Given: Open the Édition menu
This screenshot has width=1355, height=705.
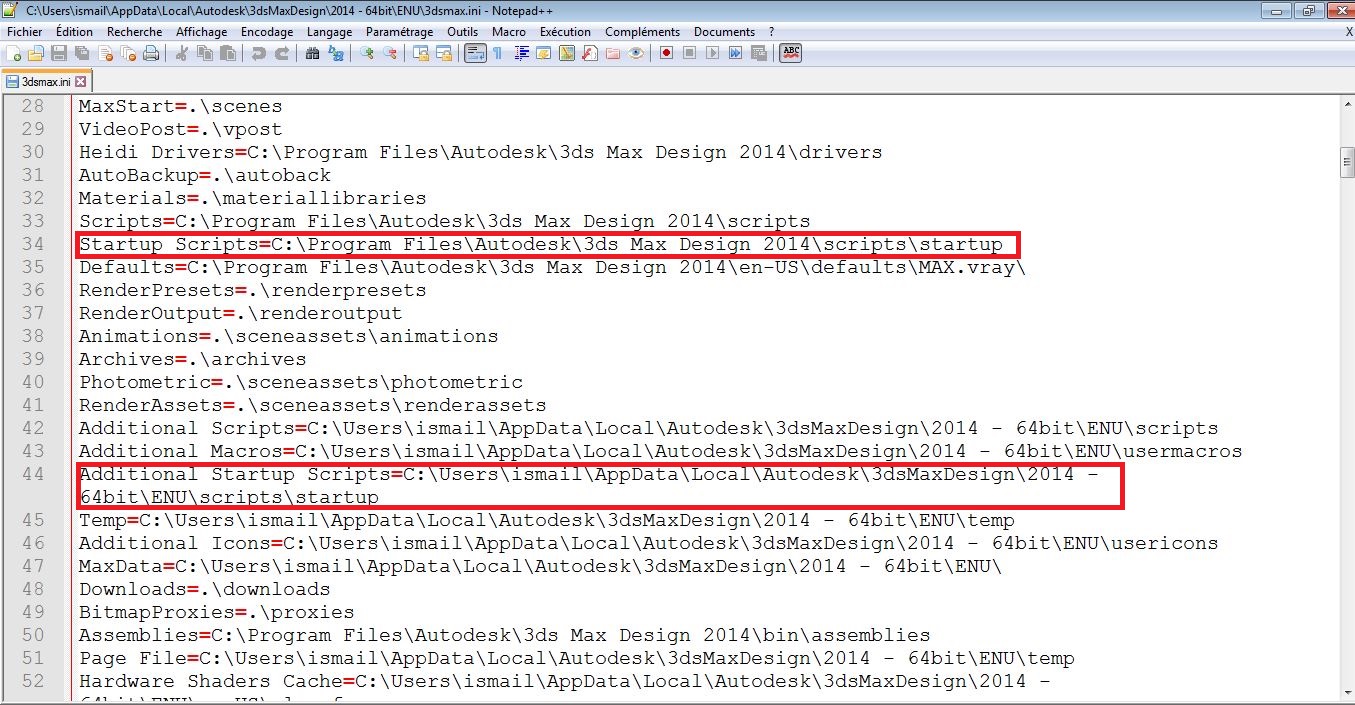Looking at the screenshot, I should pos(75,32).
